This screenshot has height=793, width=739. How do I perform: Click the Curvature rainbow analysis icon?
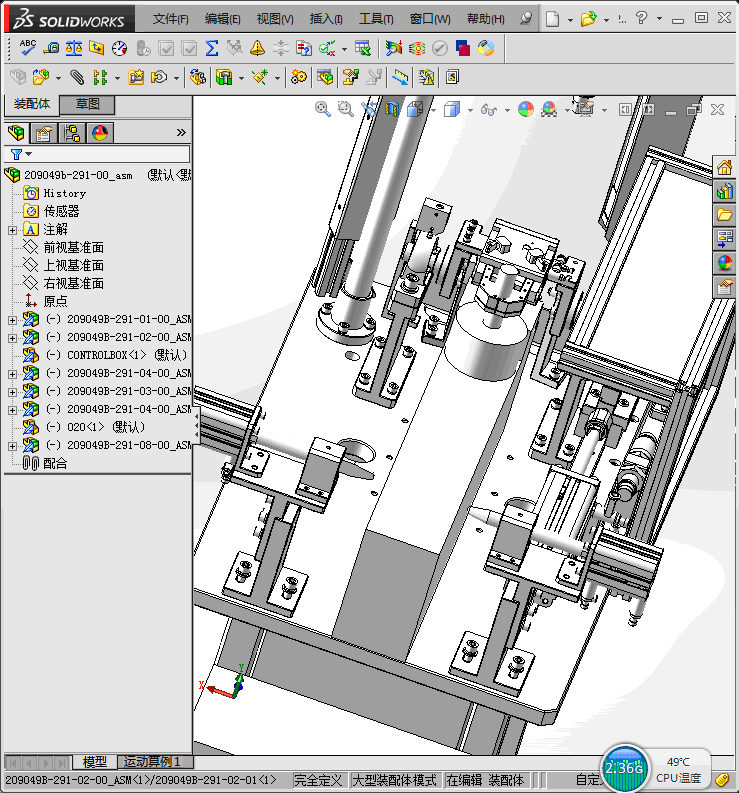coord(394,48)
